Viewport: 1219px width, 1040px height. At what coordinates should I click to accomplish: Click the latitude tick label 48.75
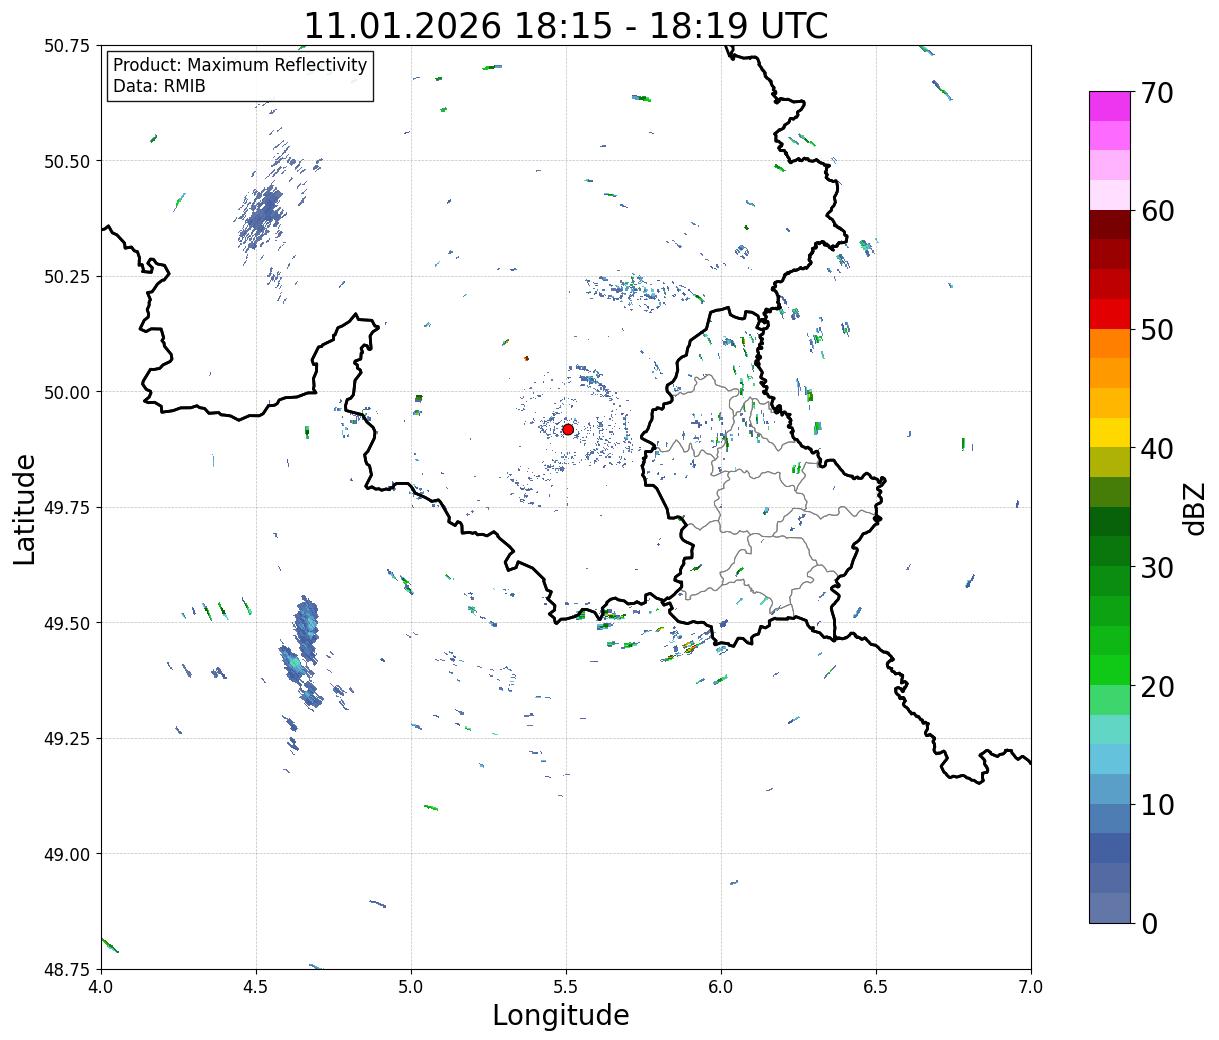click(67, 969)
